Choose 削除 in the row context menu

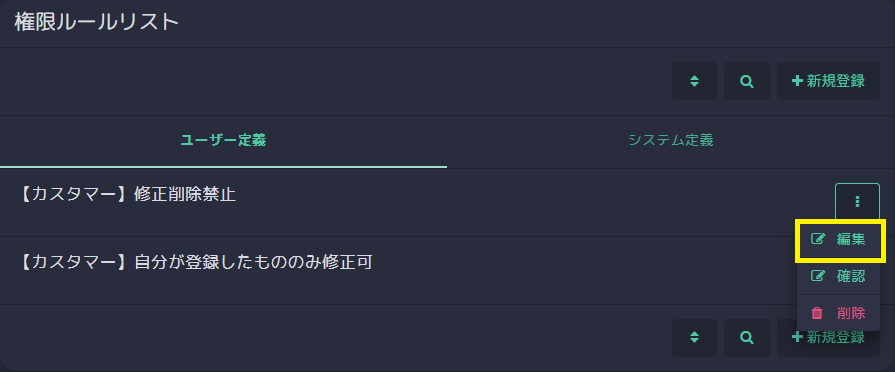(x=838, y=313)
